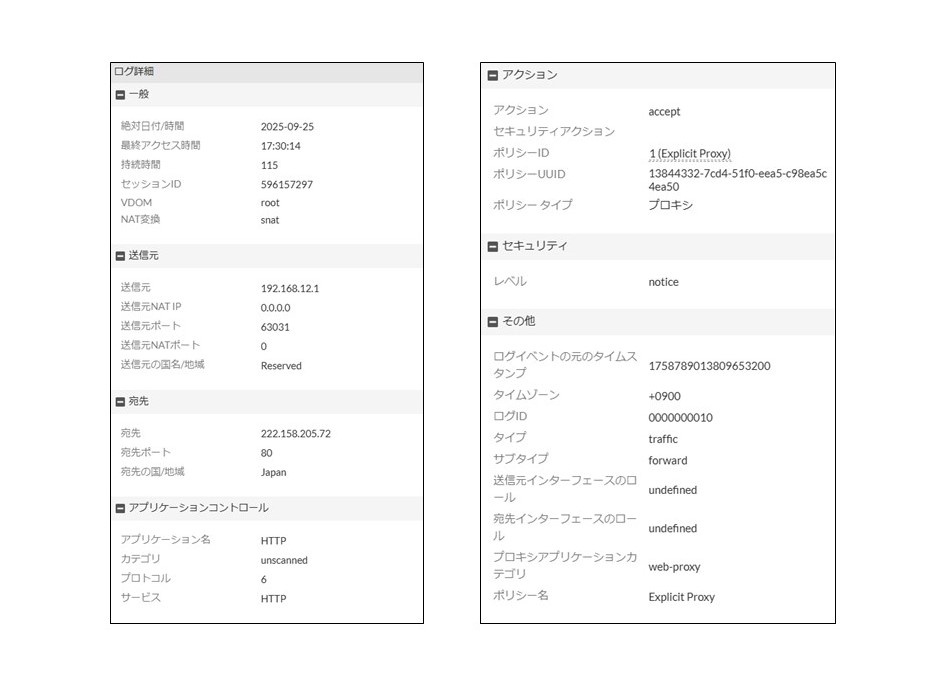Click the ログ詳細 panel title
The width and height of the screenshot is (936, 686).
tap(134, 72)
